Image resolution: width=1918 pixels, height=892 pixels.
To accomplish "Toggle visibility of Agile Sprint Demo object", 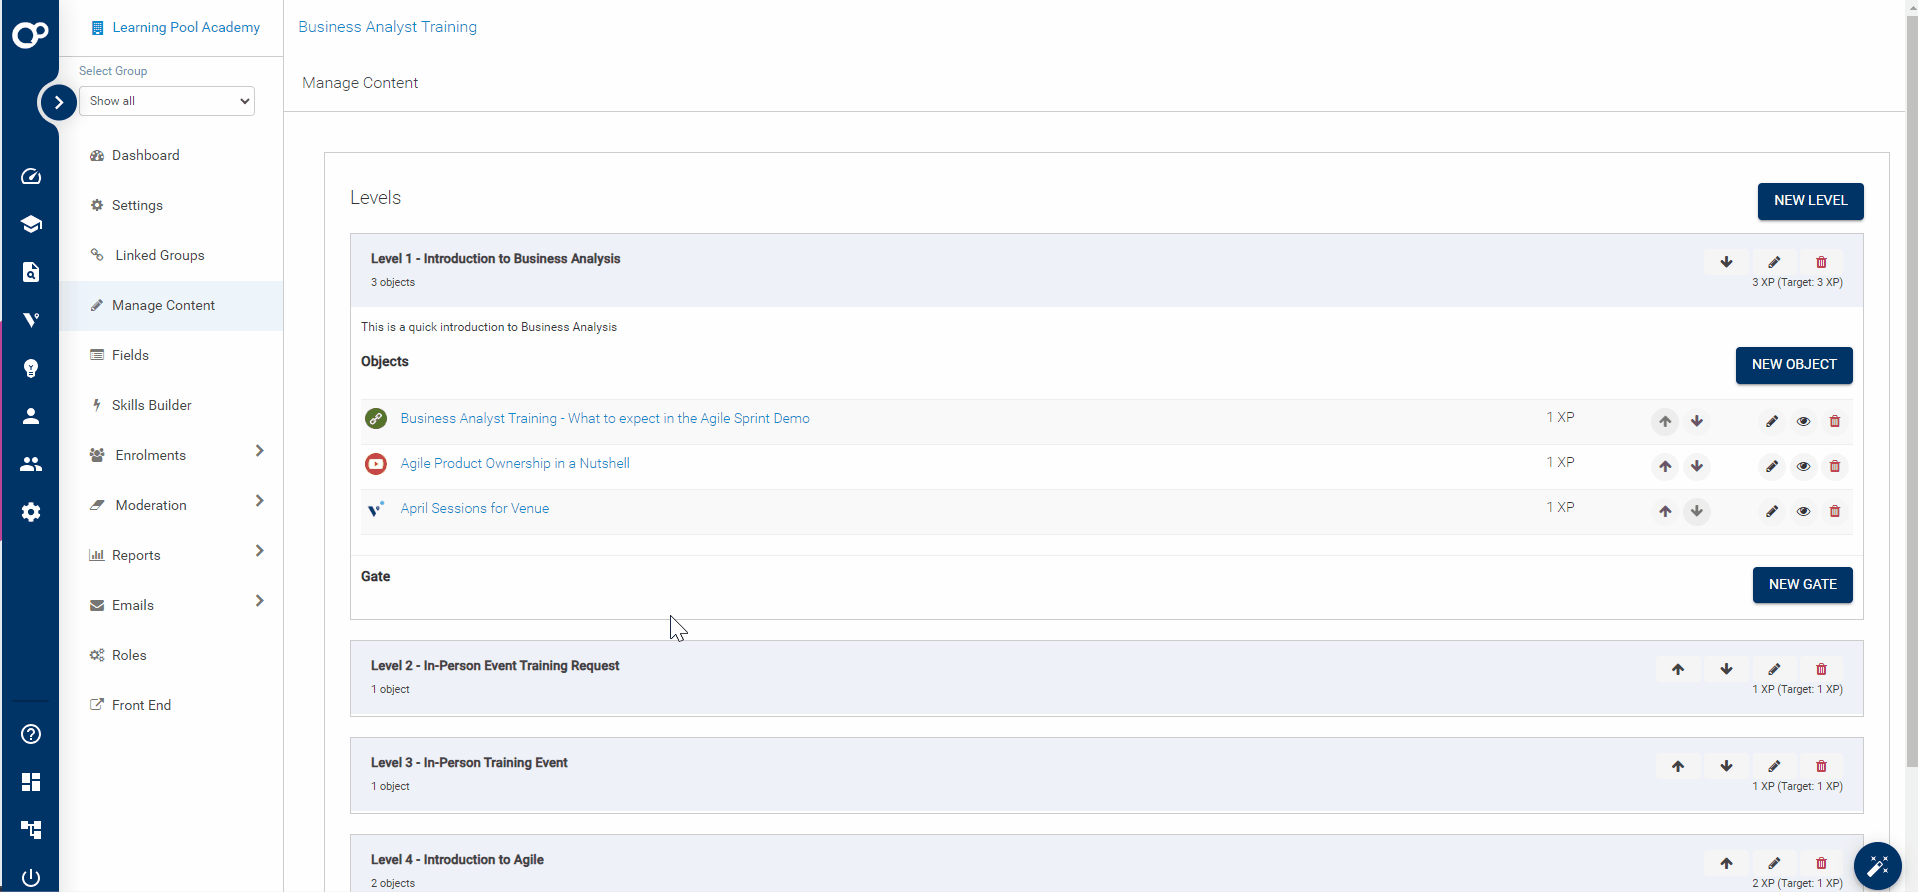I will (x=1803, y=421).
